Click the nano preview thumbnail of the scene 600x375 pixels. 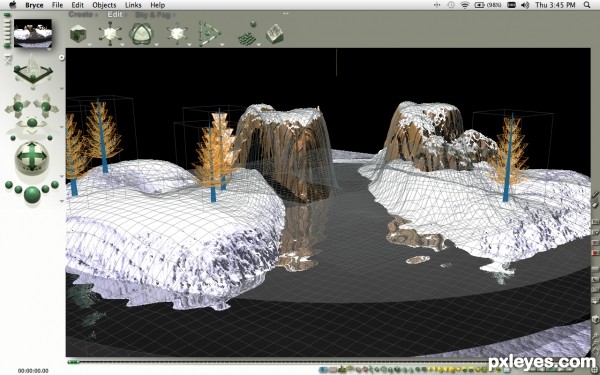[x=33, y=33]
